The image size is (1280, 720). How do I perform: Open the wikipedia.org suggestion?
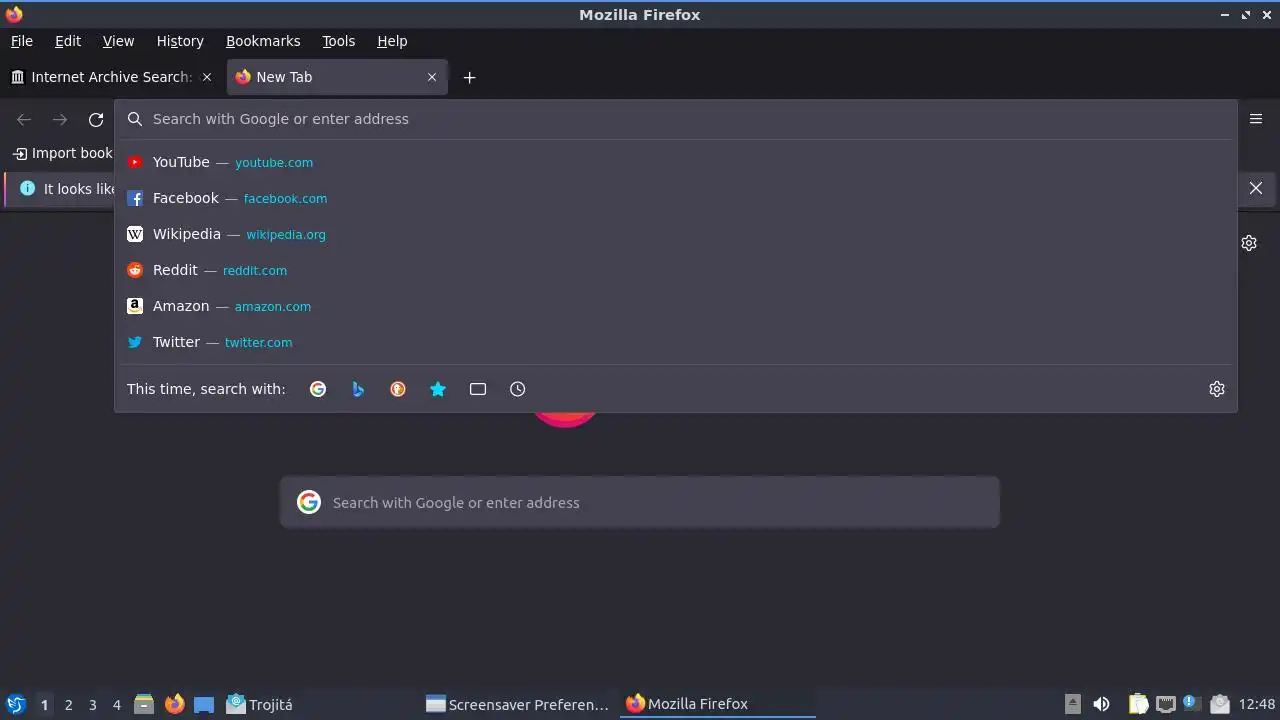[x=676, y=234]
